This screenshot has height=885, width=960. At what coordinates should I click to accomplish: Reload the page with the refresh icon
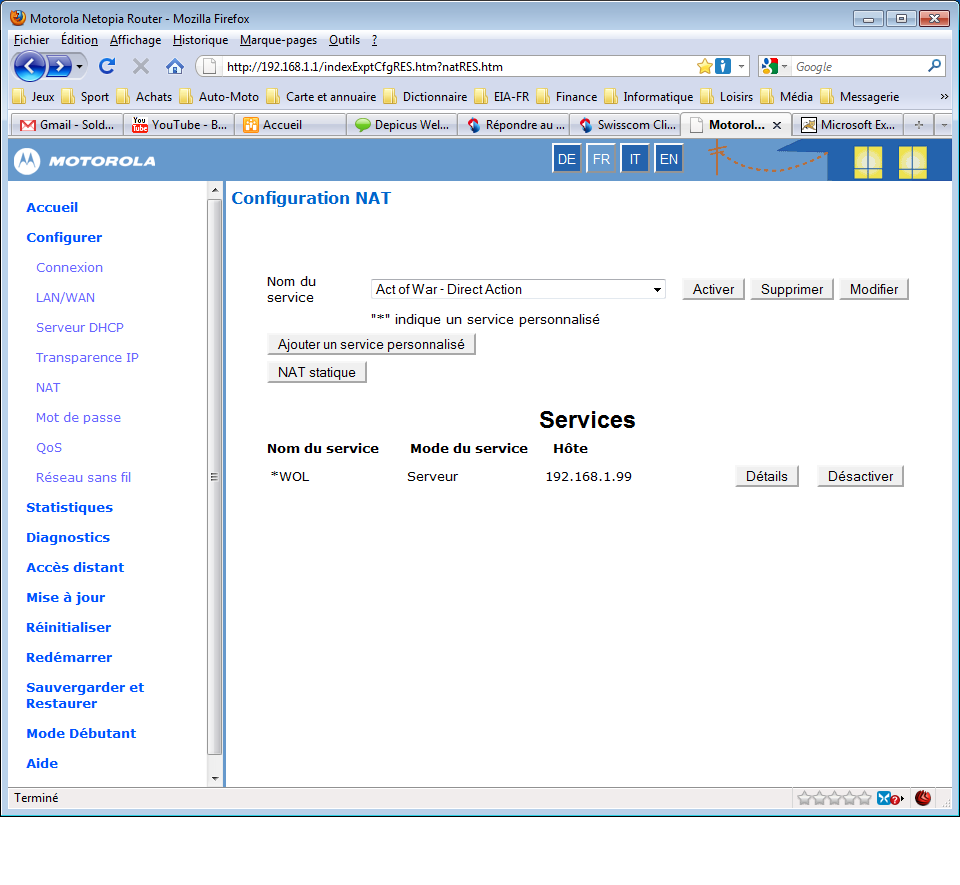coord(107,67)
